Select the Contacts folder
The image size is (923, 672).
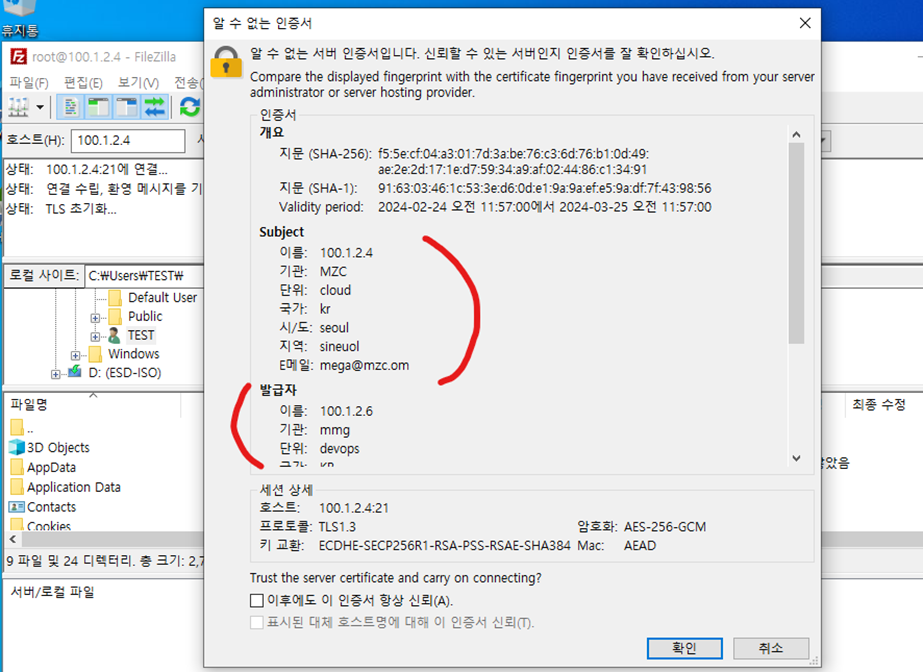51,507
